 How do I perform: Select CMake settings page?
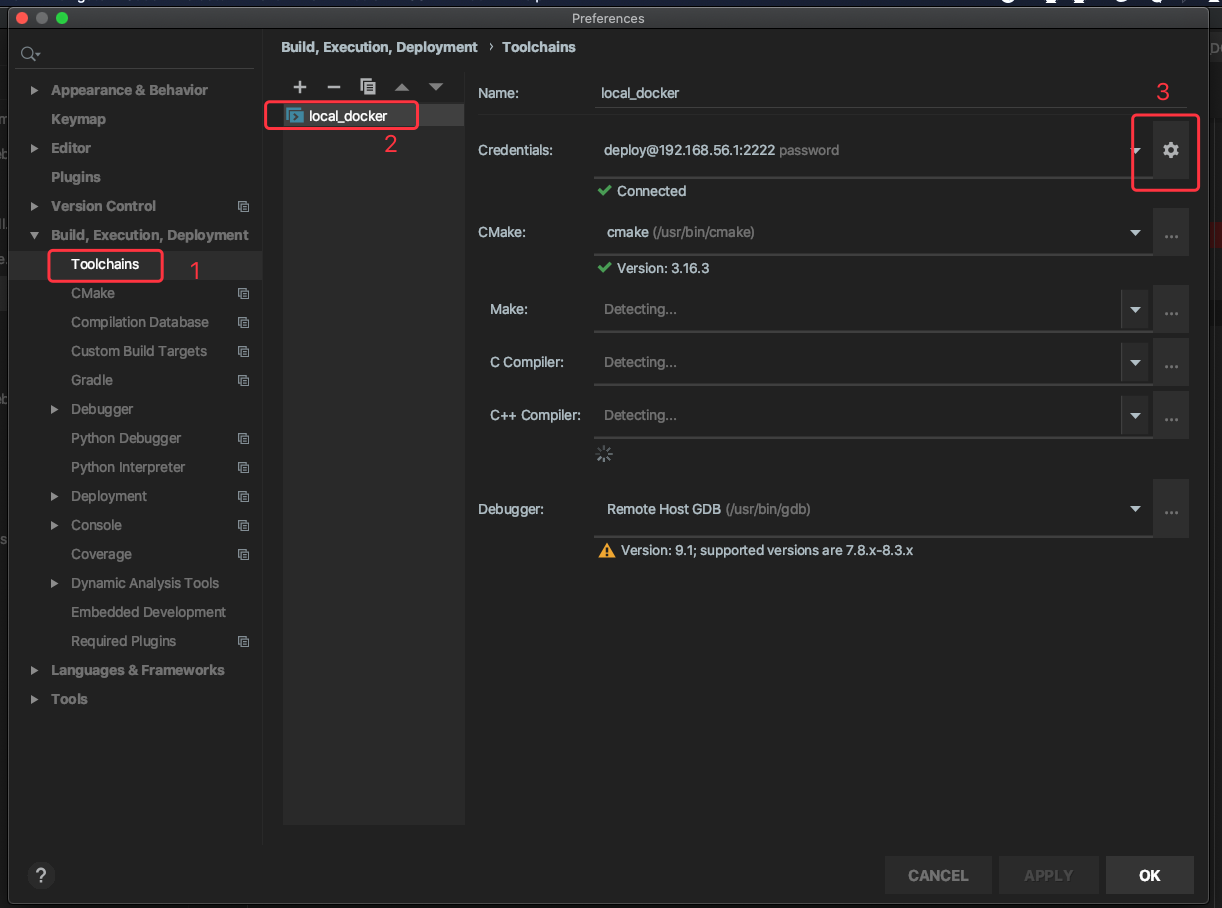click(x=93, y=293)
